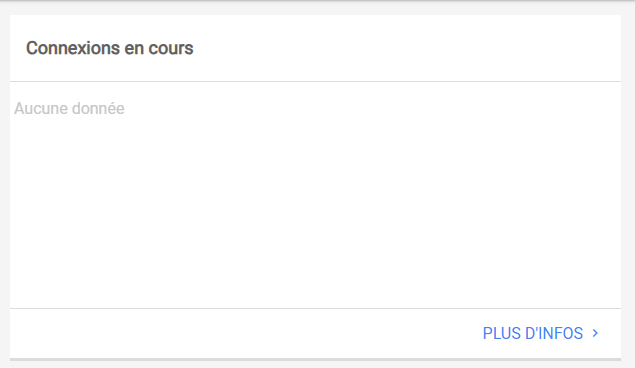The width and height of the screenshot is (635, 368).
Task: Click the word Connexions in the card title
Action: click(x=73, y=48)
